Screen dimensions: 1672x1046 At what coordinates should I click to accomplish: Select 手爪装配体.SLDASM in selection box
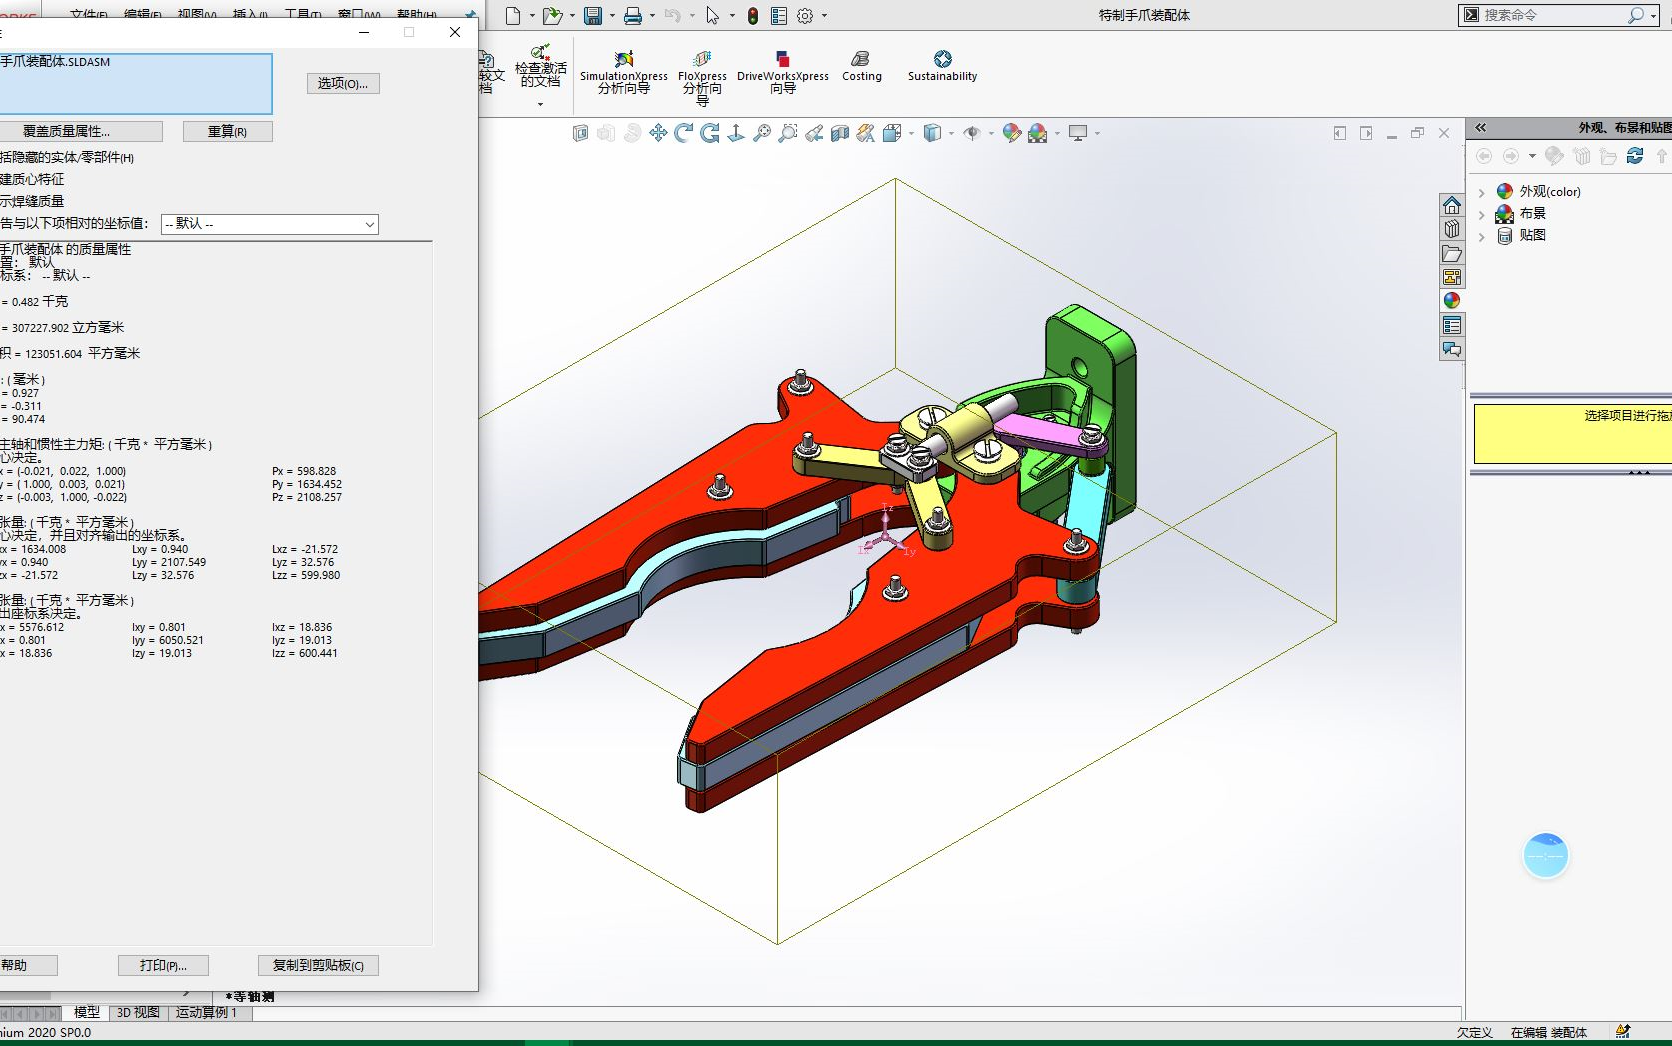click(x=56, y=62)
